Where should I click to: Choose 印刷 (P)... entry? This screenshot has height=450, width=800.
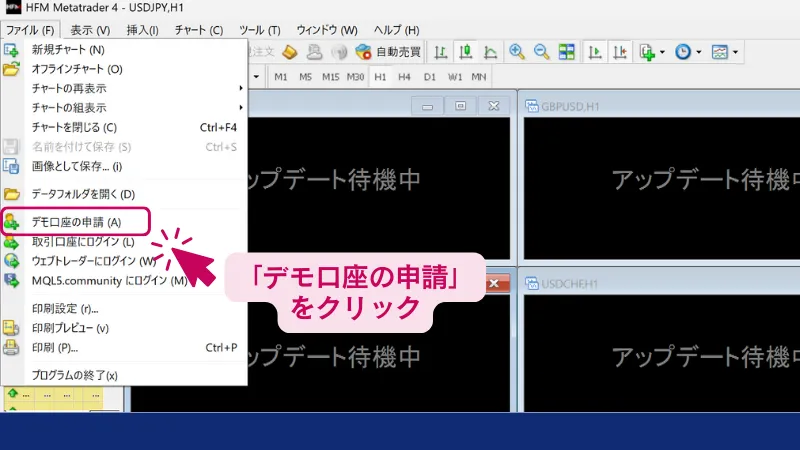coord(123,347)
